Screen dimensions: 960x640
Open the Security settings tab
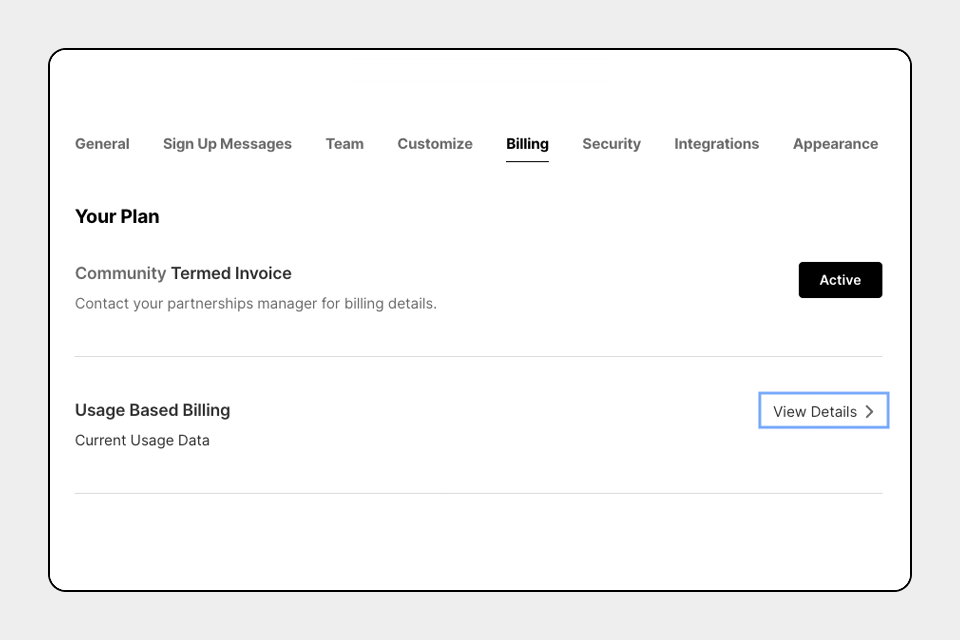[611, 144]
